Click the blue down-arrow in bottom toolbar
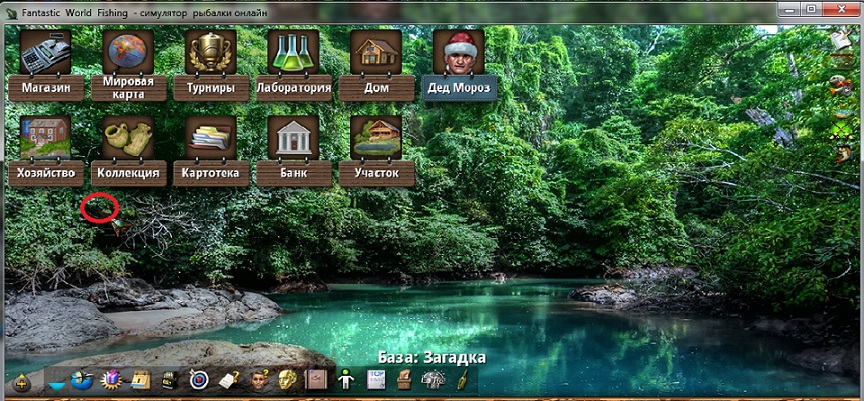This screenshot has width=864, height=401. [56, 382]
